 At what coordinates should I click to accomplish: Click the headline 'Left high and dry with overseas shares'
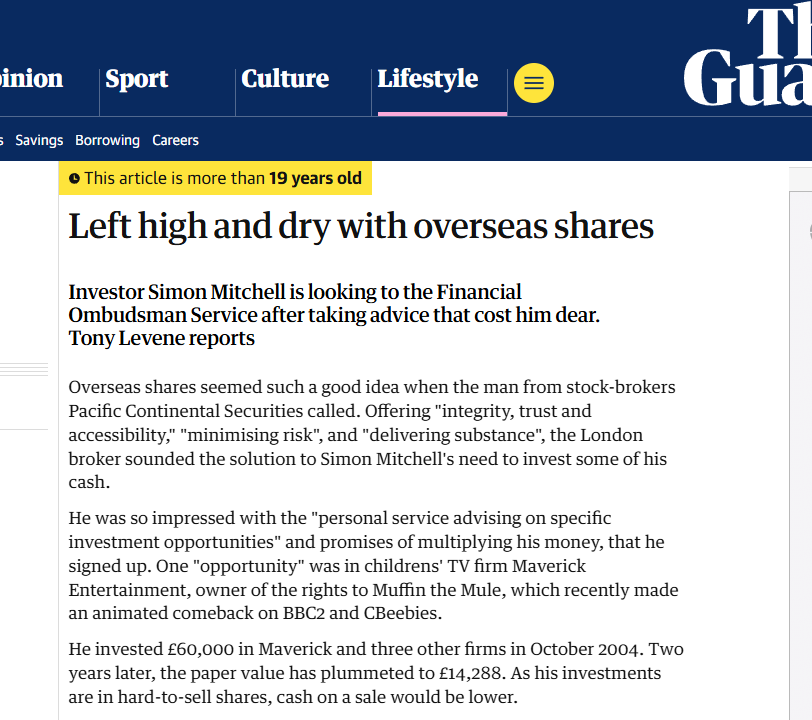(x=361, y=227)
